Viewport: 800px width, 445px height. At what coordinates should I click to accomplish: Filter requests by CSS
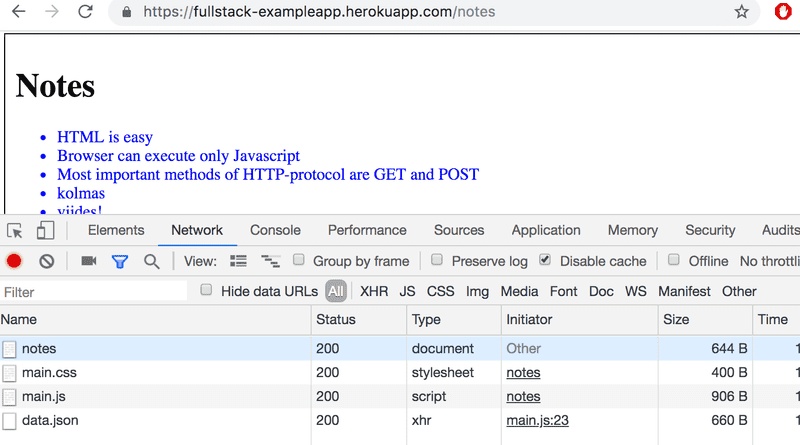pyautogui.click(x=440, y=291)
